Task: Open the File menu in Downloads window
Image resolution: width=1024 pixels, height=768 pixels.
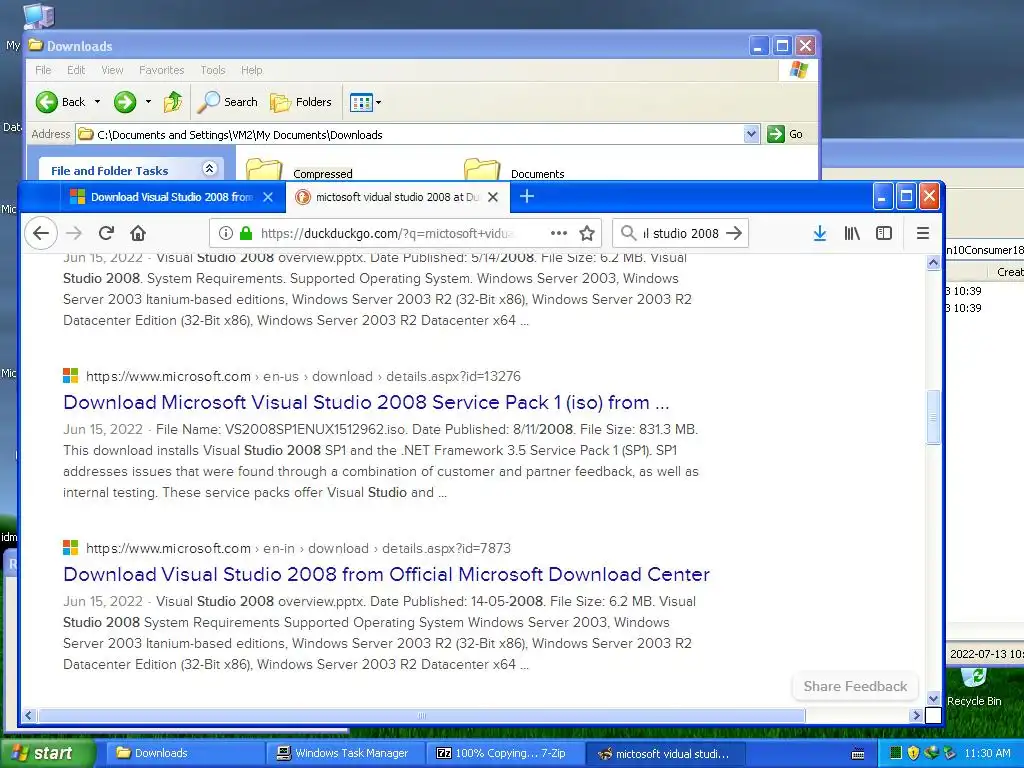Action: click(43, 70)
